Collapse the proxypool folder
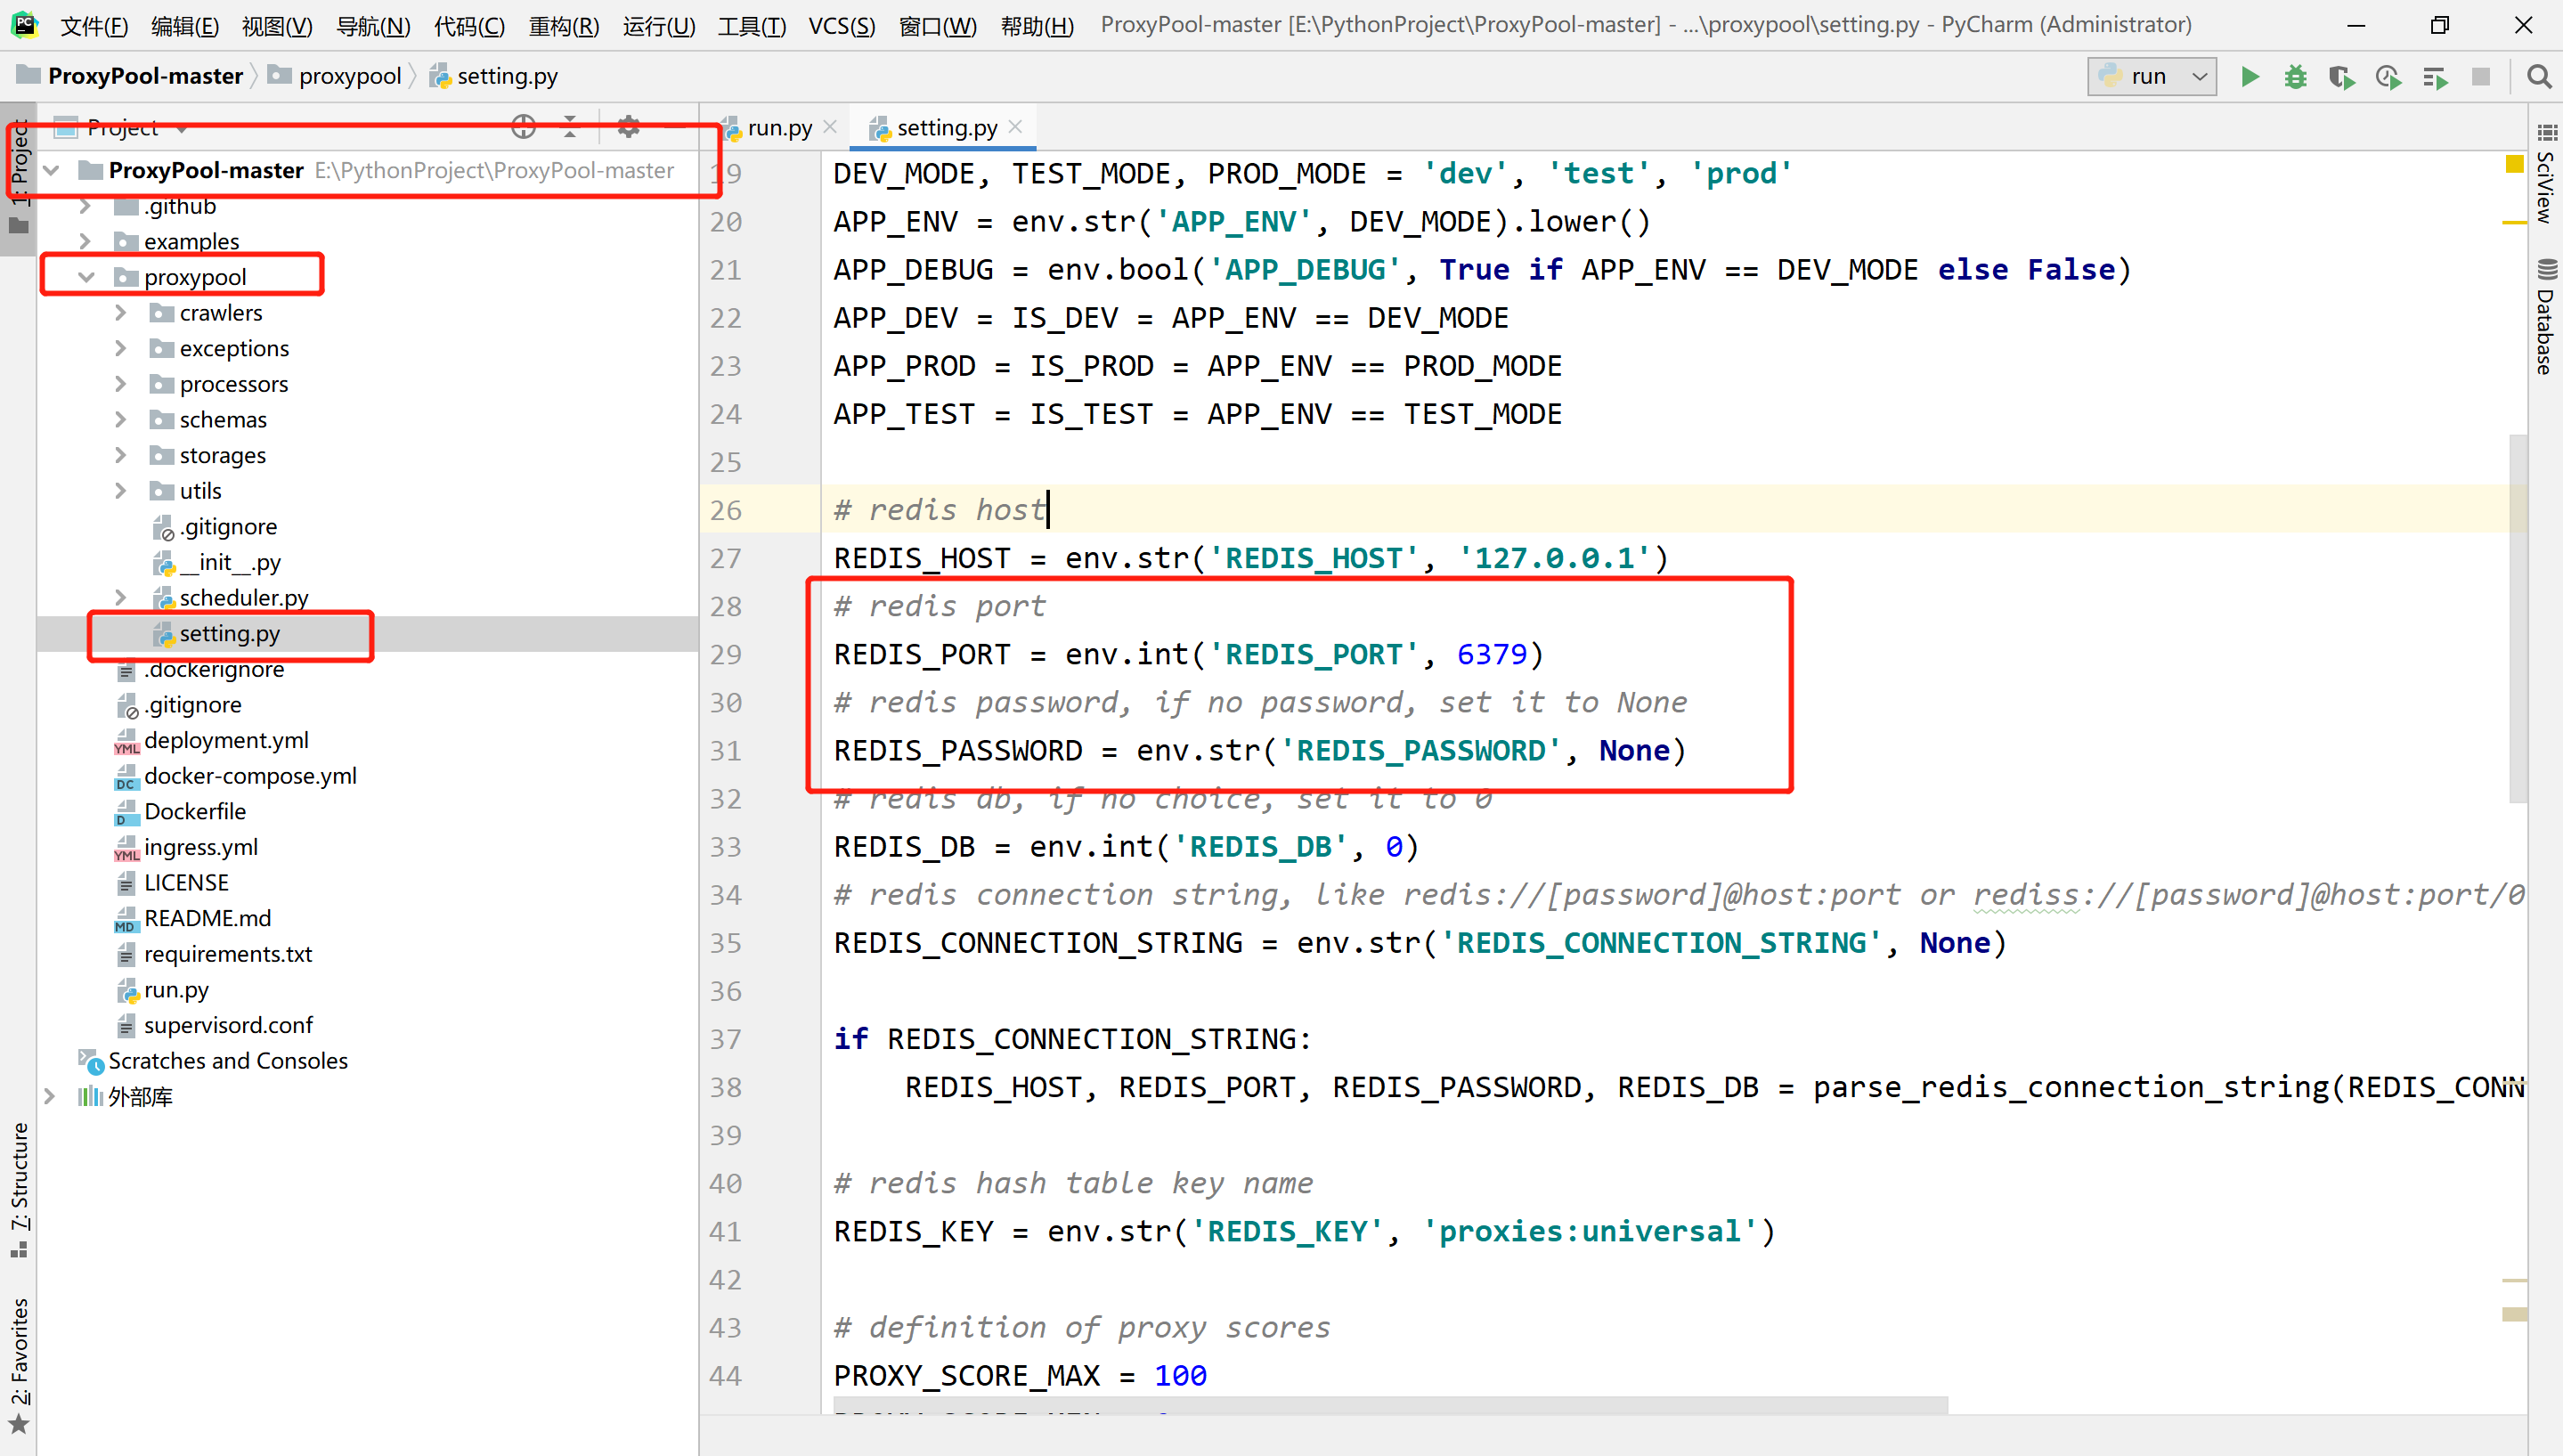 (x=87, y=277)
